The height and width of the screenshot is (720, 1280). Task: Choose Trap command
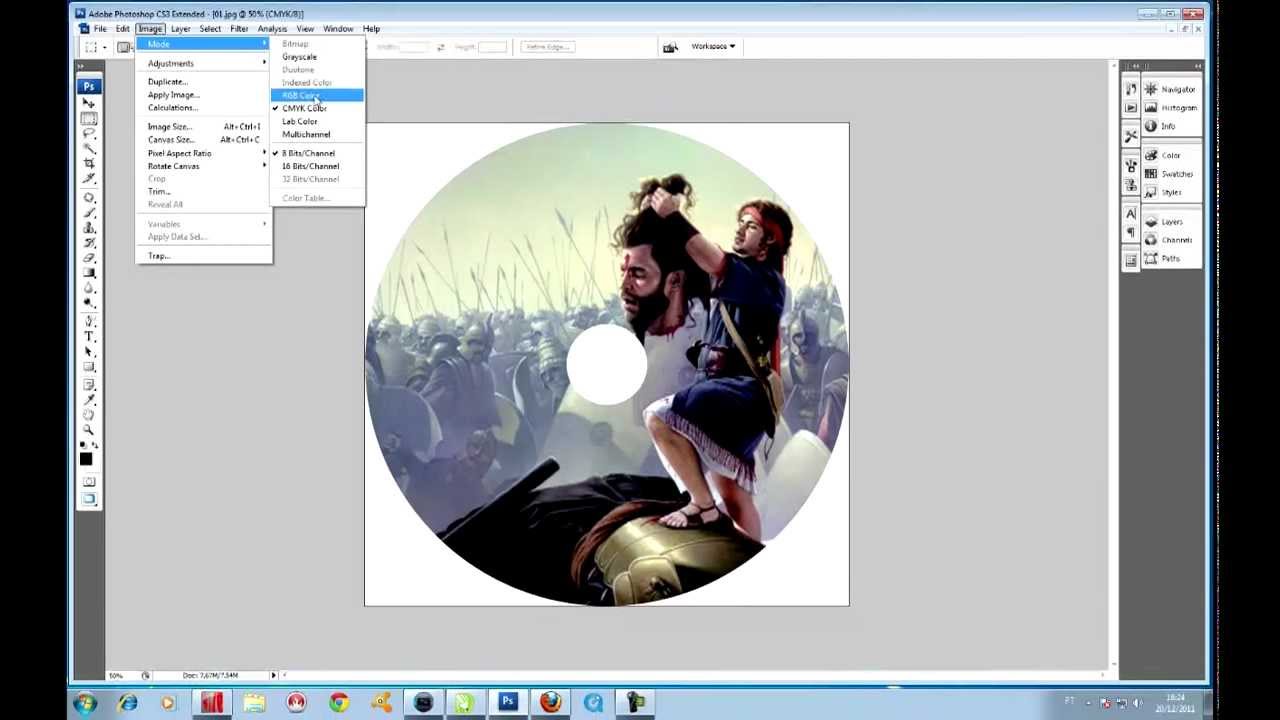click(203, 256)
